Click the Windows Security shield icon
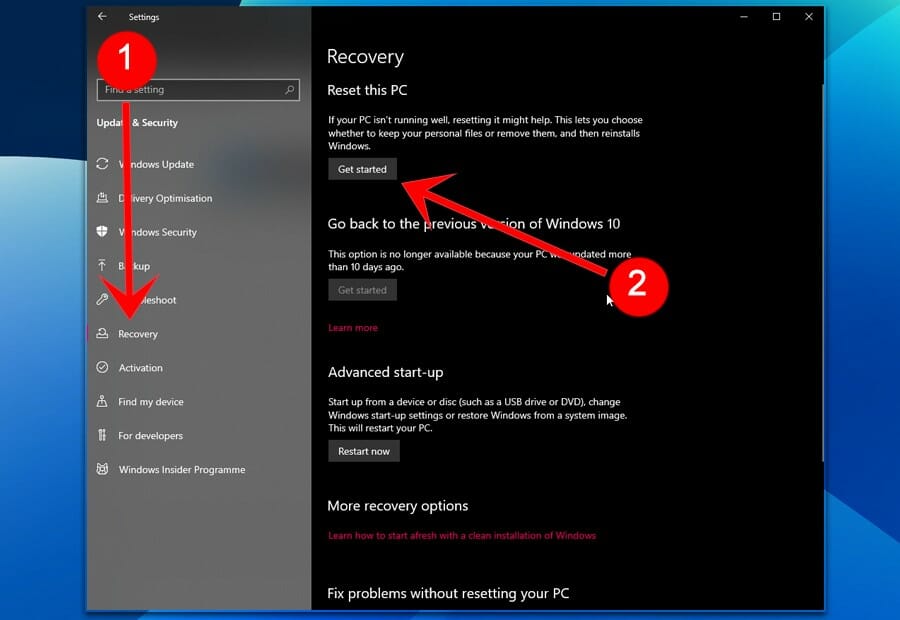 coord(102,231)
